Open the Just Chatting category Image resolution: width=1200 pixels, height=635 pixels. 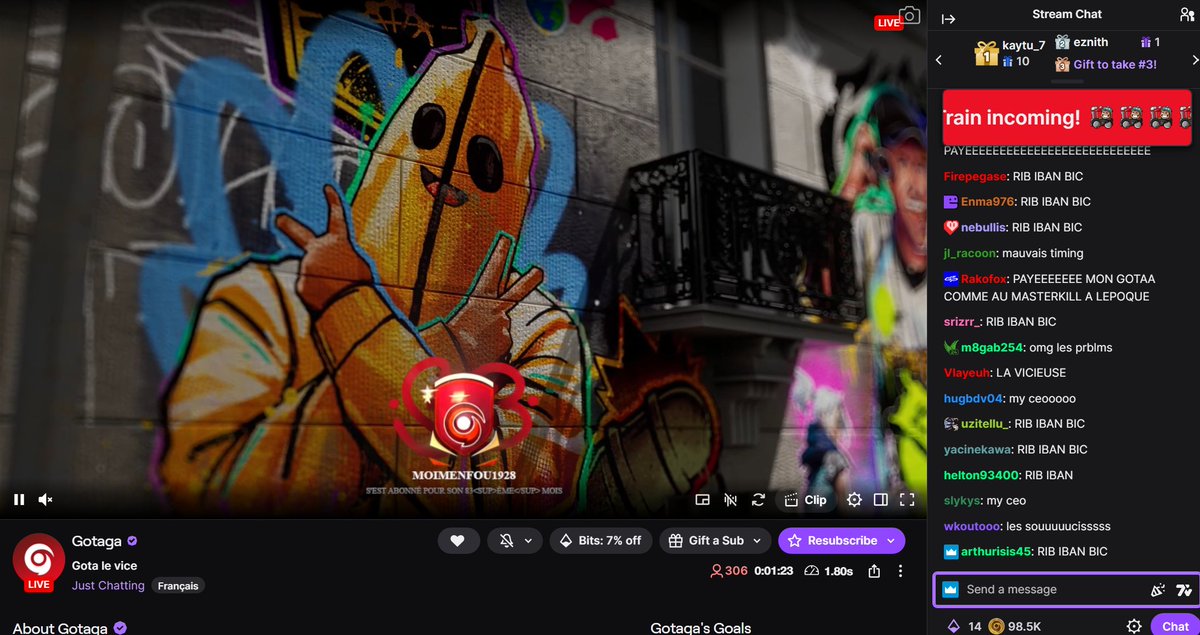(x=108, y=586)
